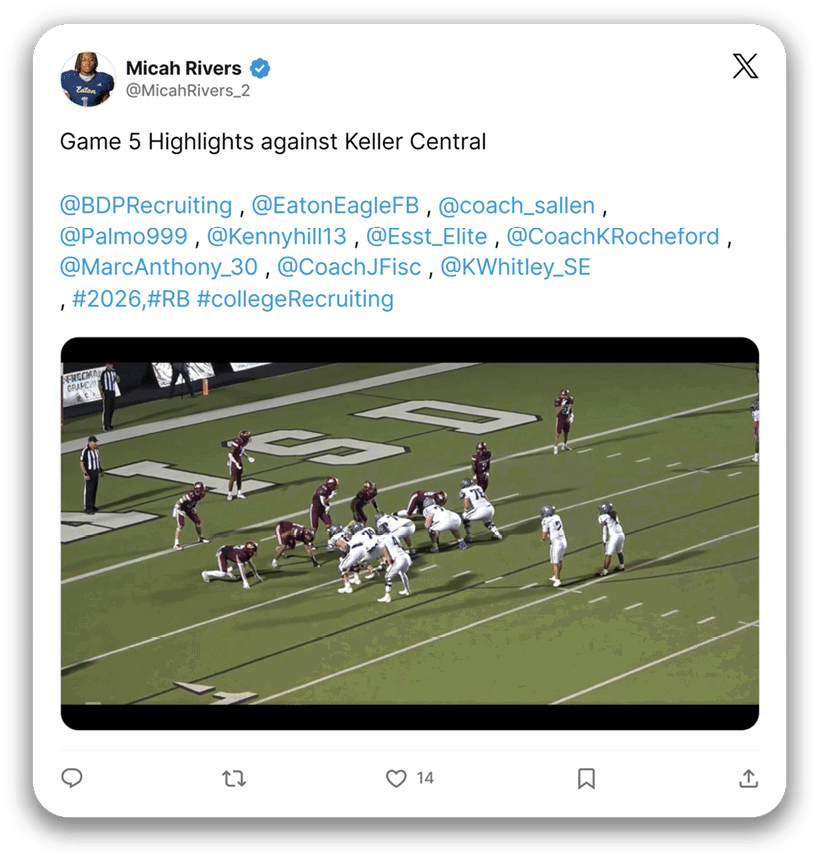
Task: Open the @EatonEagleFB mention
Action: 335,205
